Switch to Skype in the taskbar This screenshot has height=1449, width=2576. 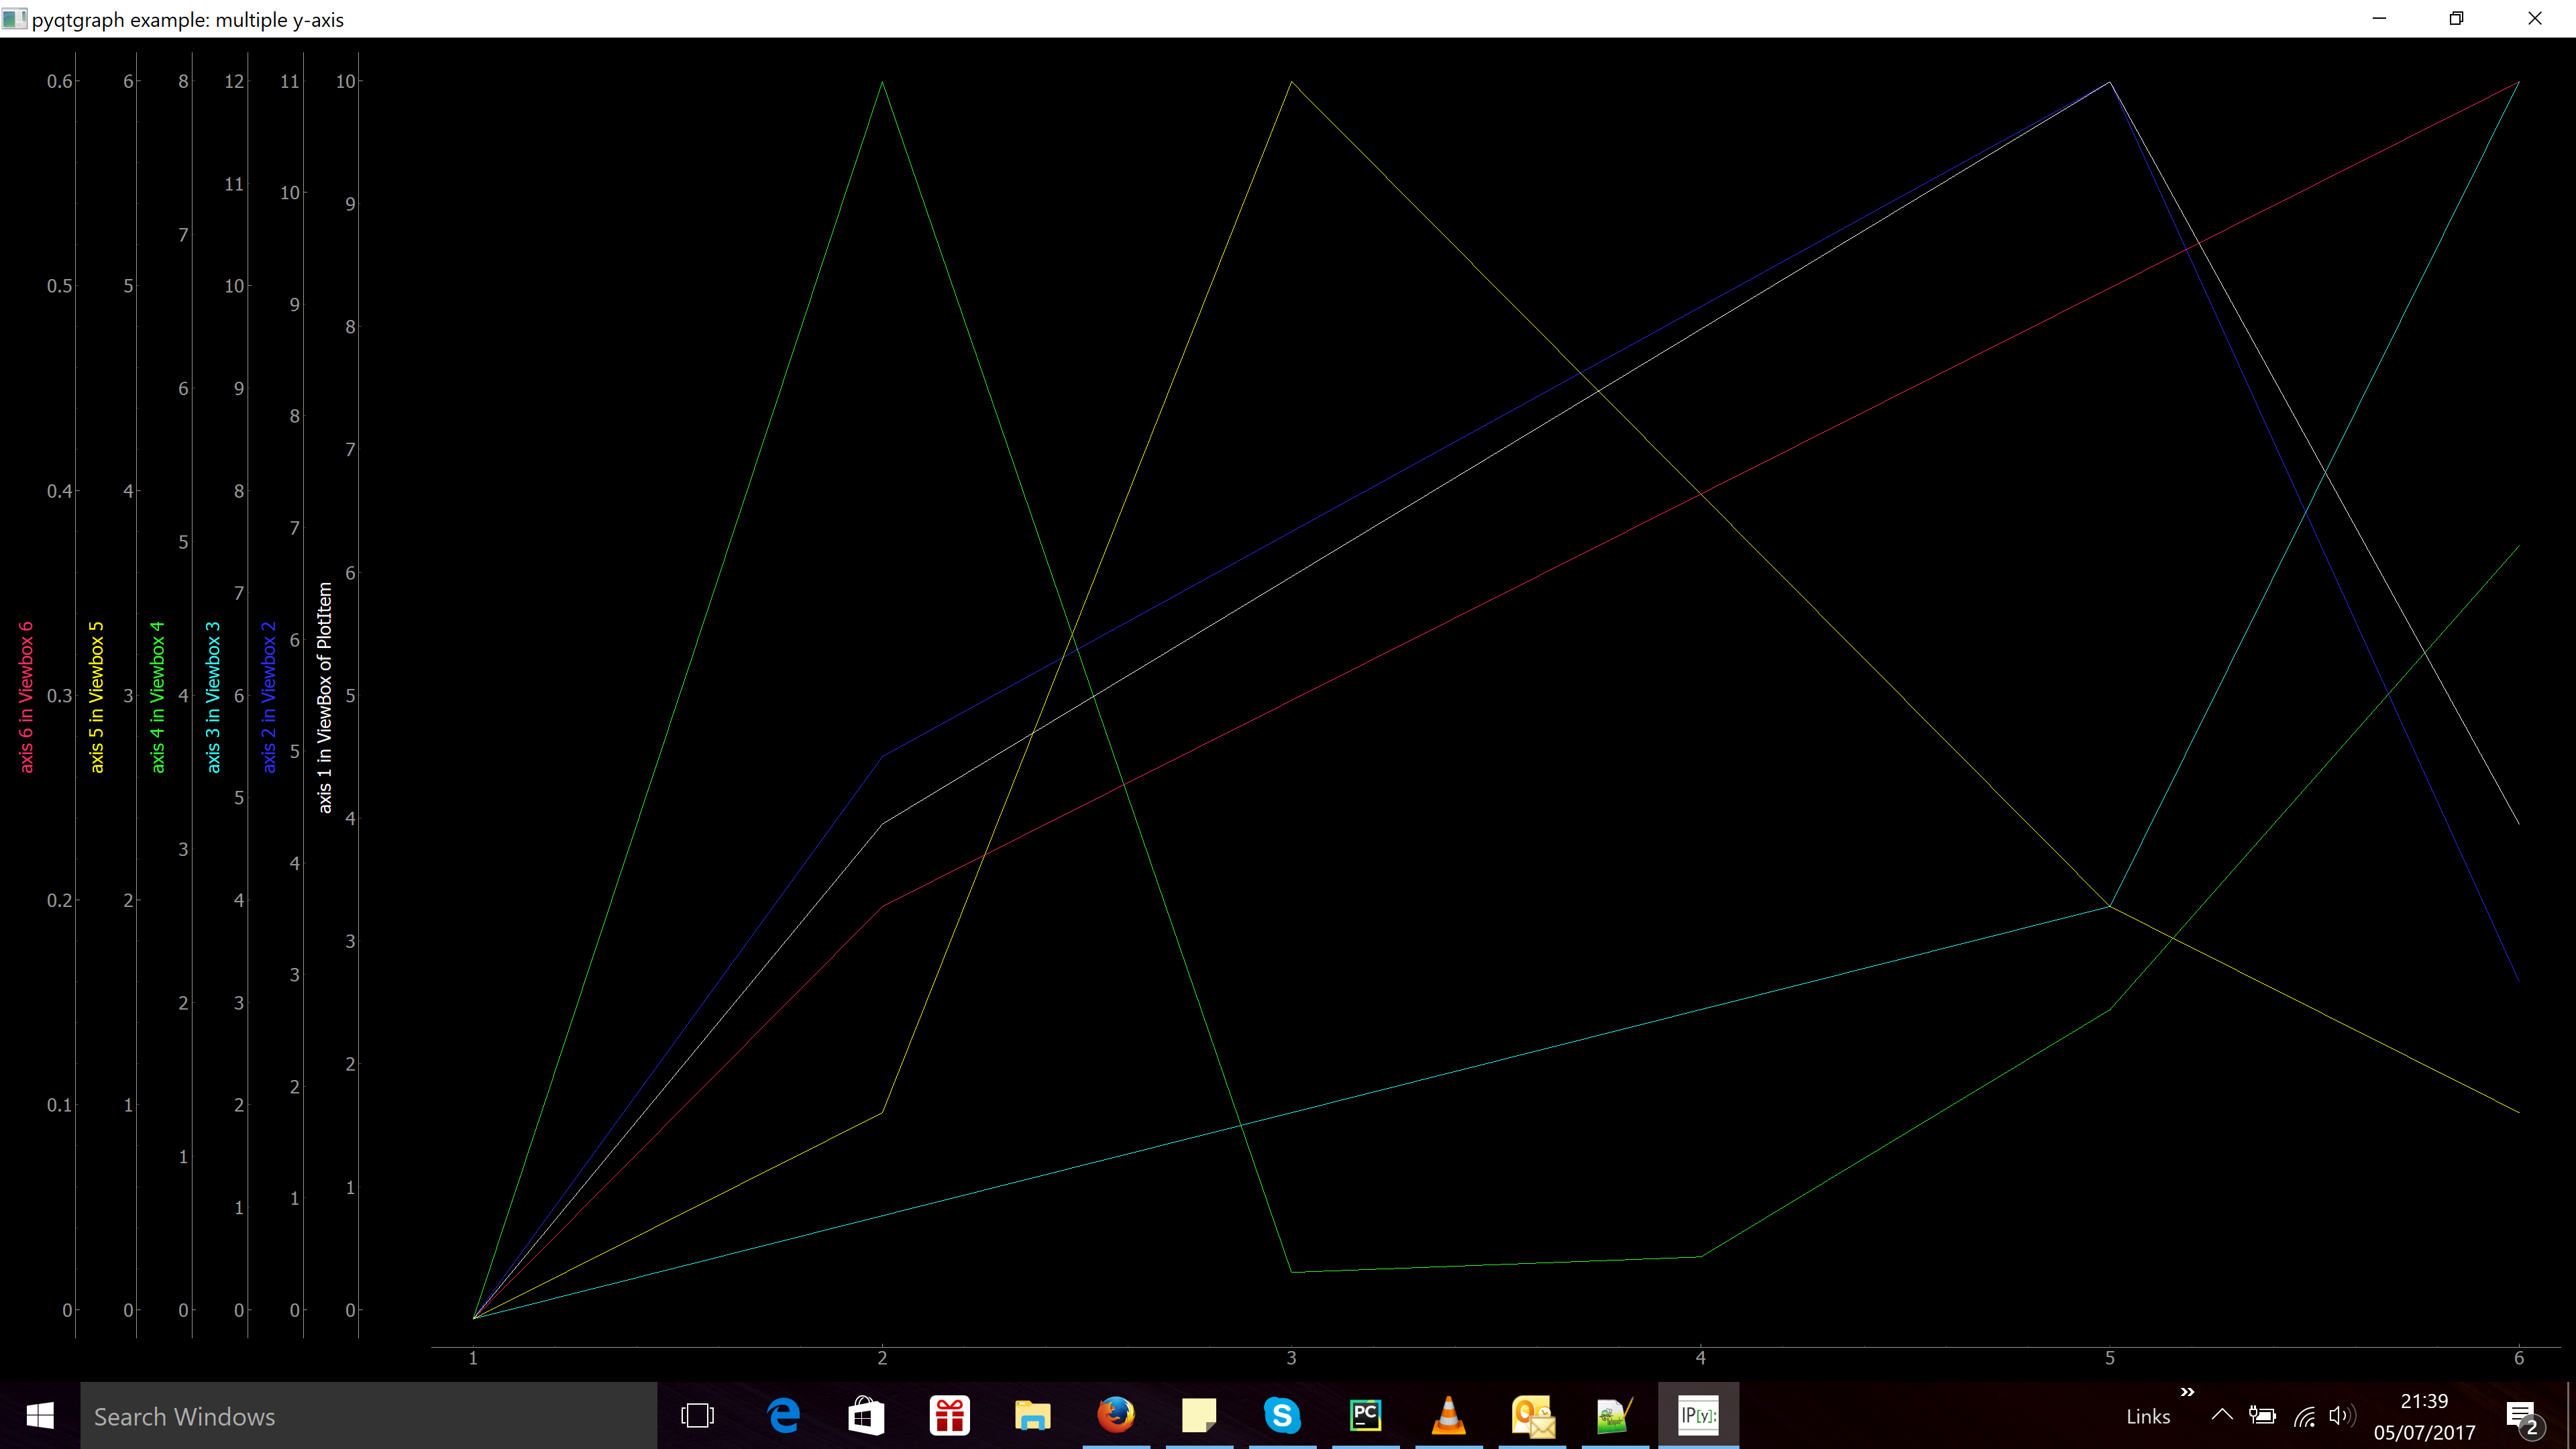coord(1282,1416)
